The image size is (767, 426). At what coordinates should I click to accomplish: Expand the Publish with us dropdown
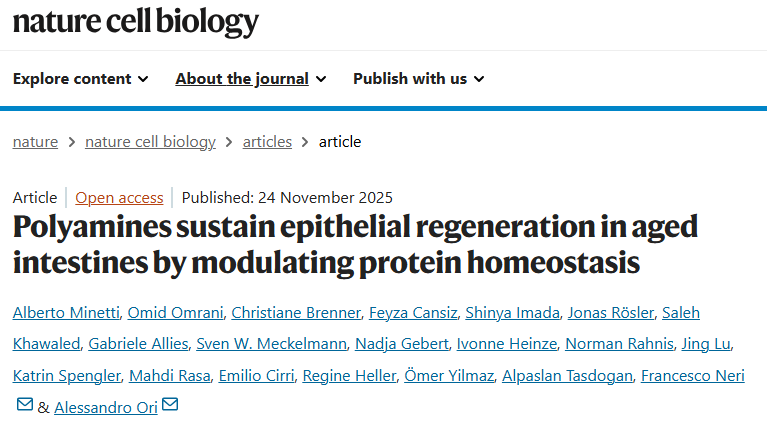[x=418, y=79]
